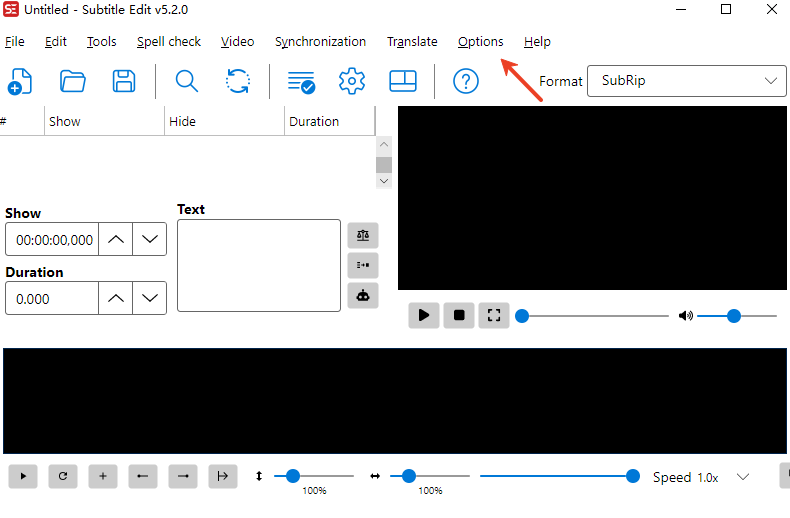790x518 pixels.
Task: Click the robot auto-translate button beside Text
Action: pos(363,295)
